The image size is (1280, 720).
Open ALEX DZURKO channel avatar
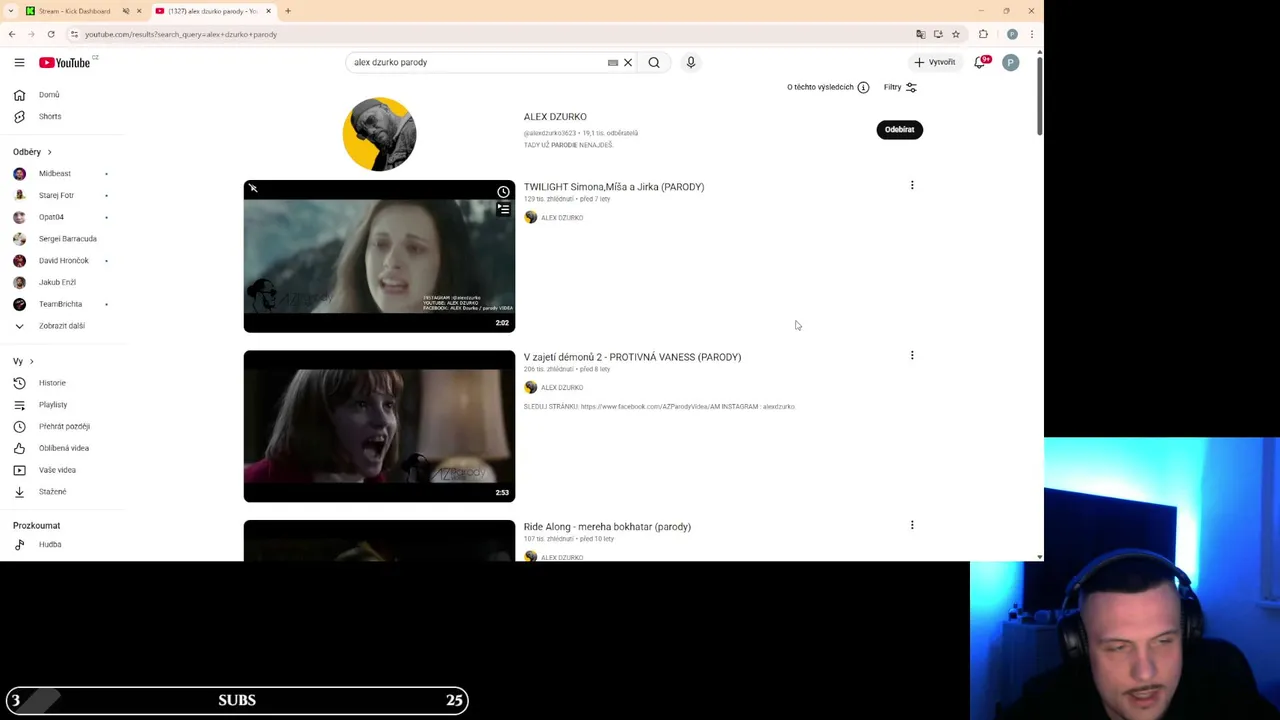pos(379,134)
